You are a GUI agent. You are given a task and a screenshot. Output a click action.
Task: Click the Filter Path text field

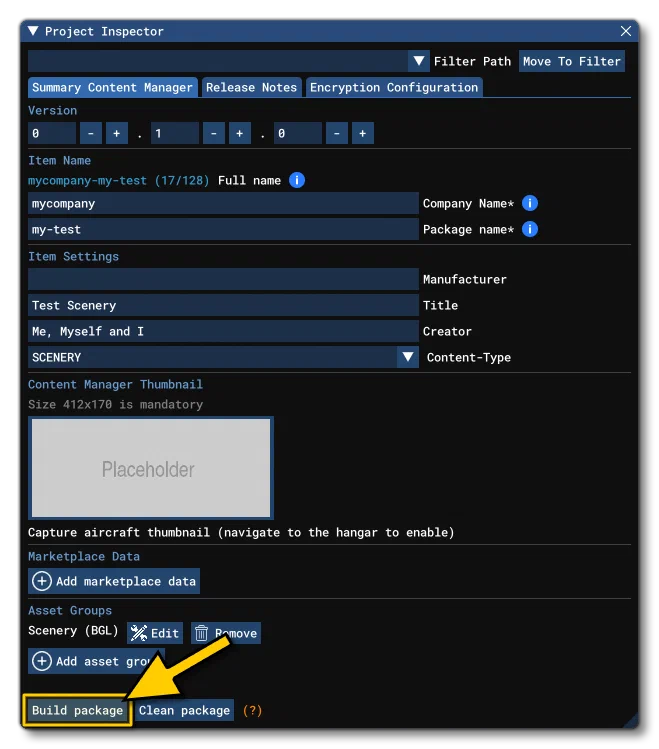tap(218, 61)
